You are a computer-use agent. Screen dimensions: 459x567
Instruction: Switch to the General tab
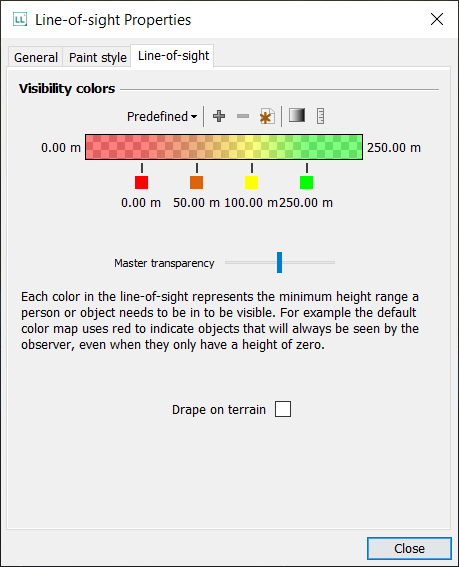pos(36,57)
